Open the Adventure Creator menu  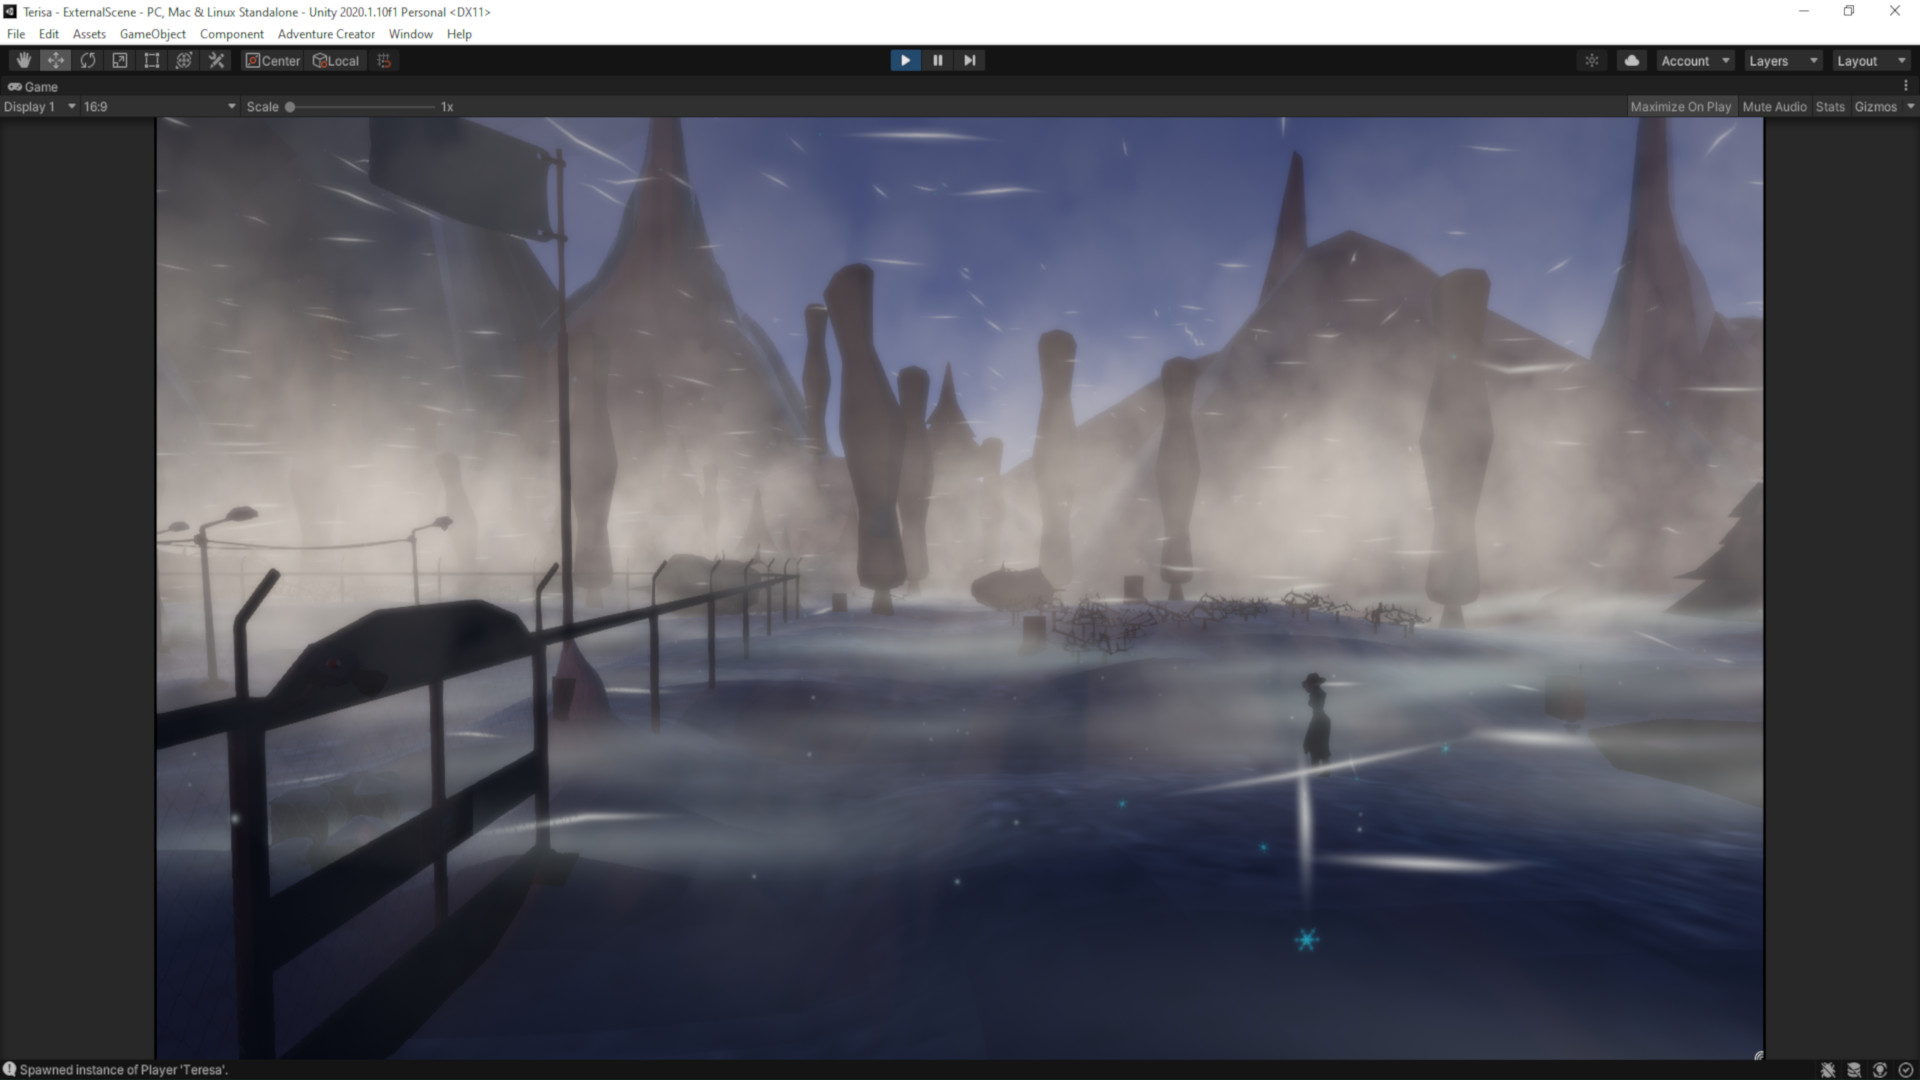(326, 33)
